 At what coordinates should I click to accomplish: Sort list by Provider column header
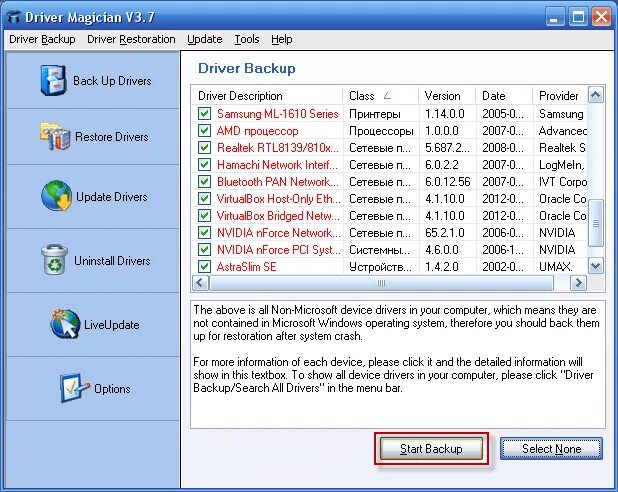560,96
